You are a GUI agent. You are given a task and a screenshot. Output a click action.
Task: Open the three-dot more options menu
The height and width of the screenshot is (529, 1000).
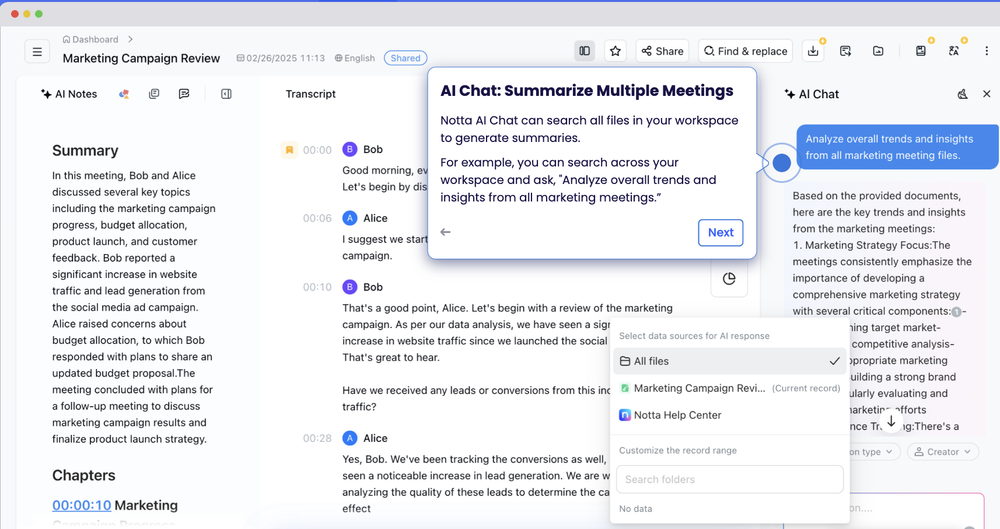tap(986, 51)
